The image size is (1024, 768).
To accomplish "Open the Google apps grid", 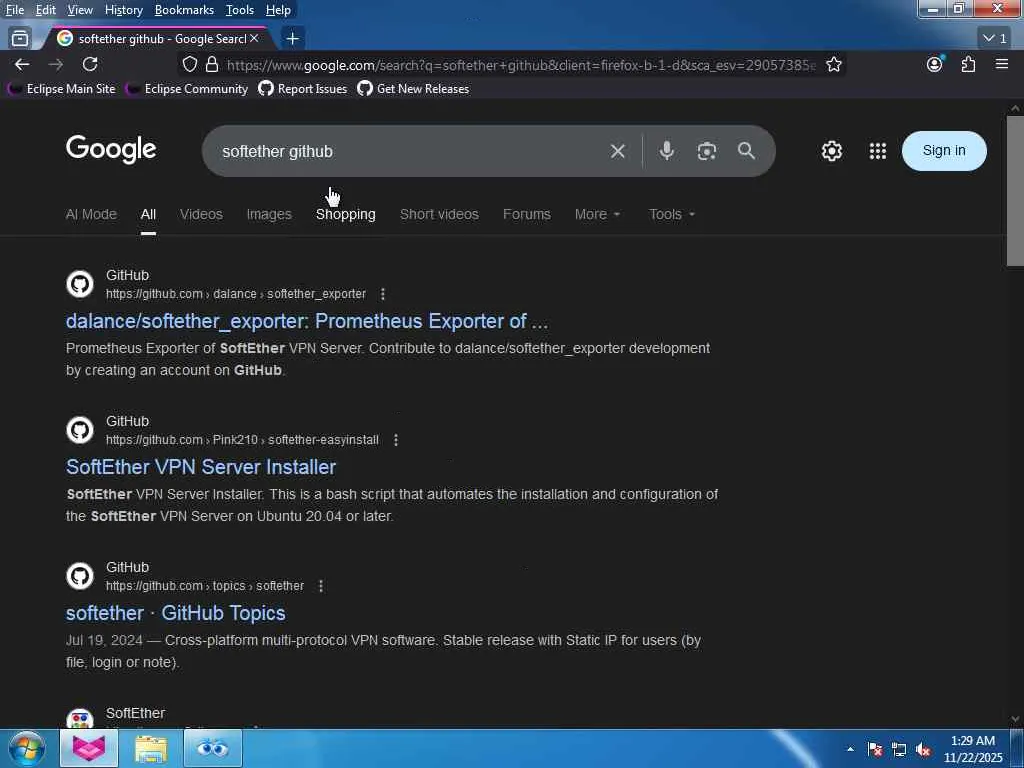I will (x=878, y=151).
